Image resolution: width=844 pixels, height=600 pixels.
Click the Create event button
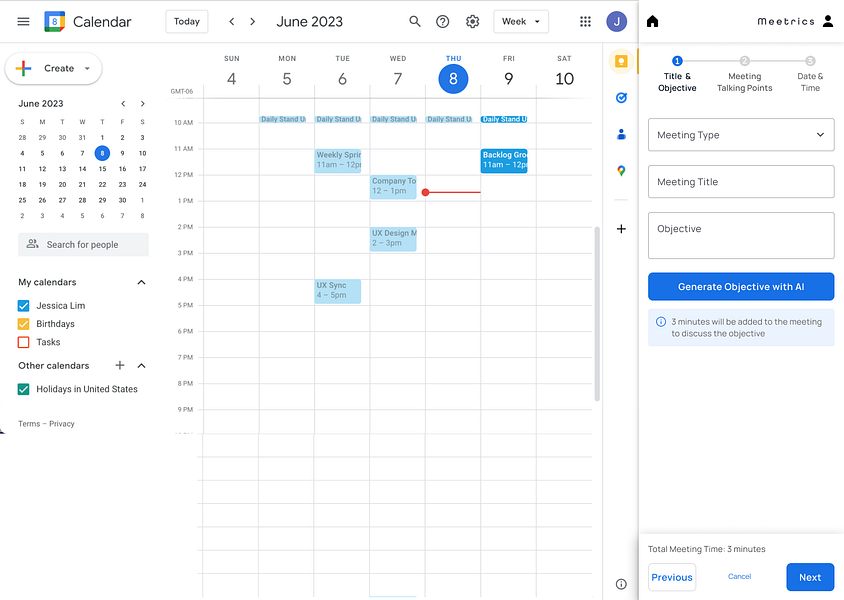[53, 68]
